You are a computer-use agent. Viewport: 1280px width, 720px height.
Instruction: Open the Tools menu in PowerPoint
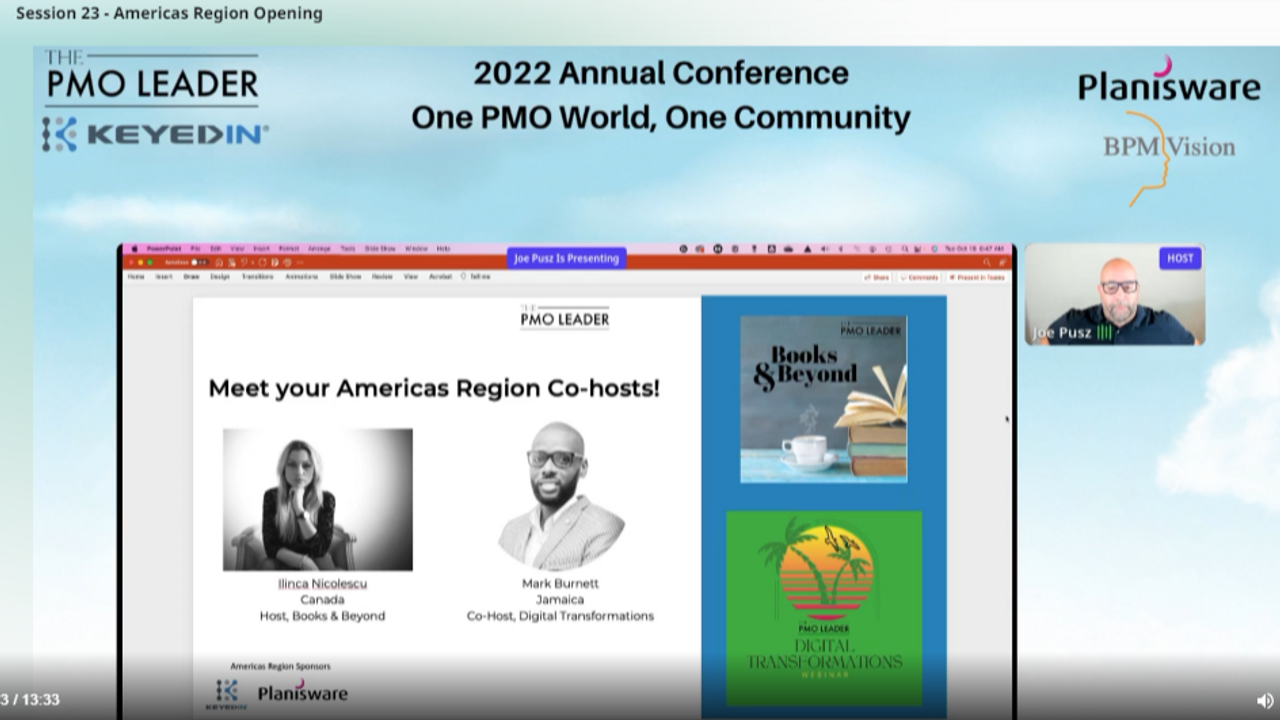(348, 248)
